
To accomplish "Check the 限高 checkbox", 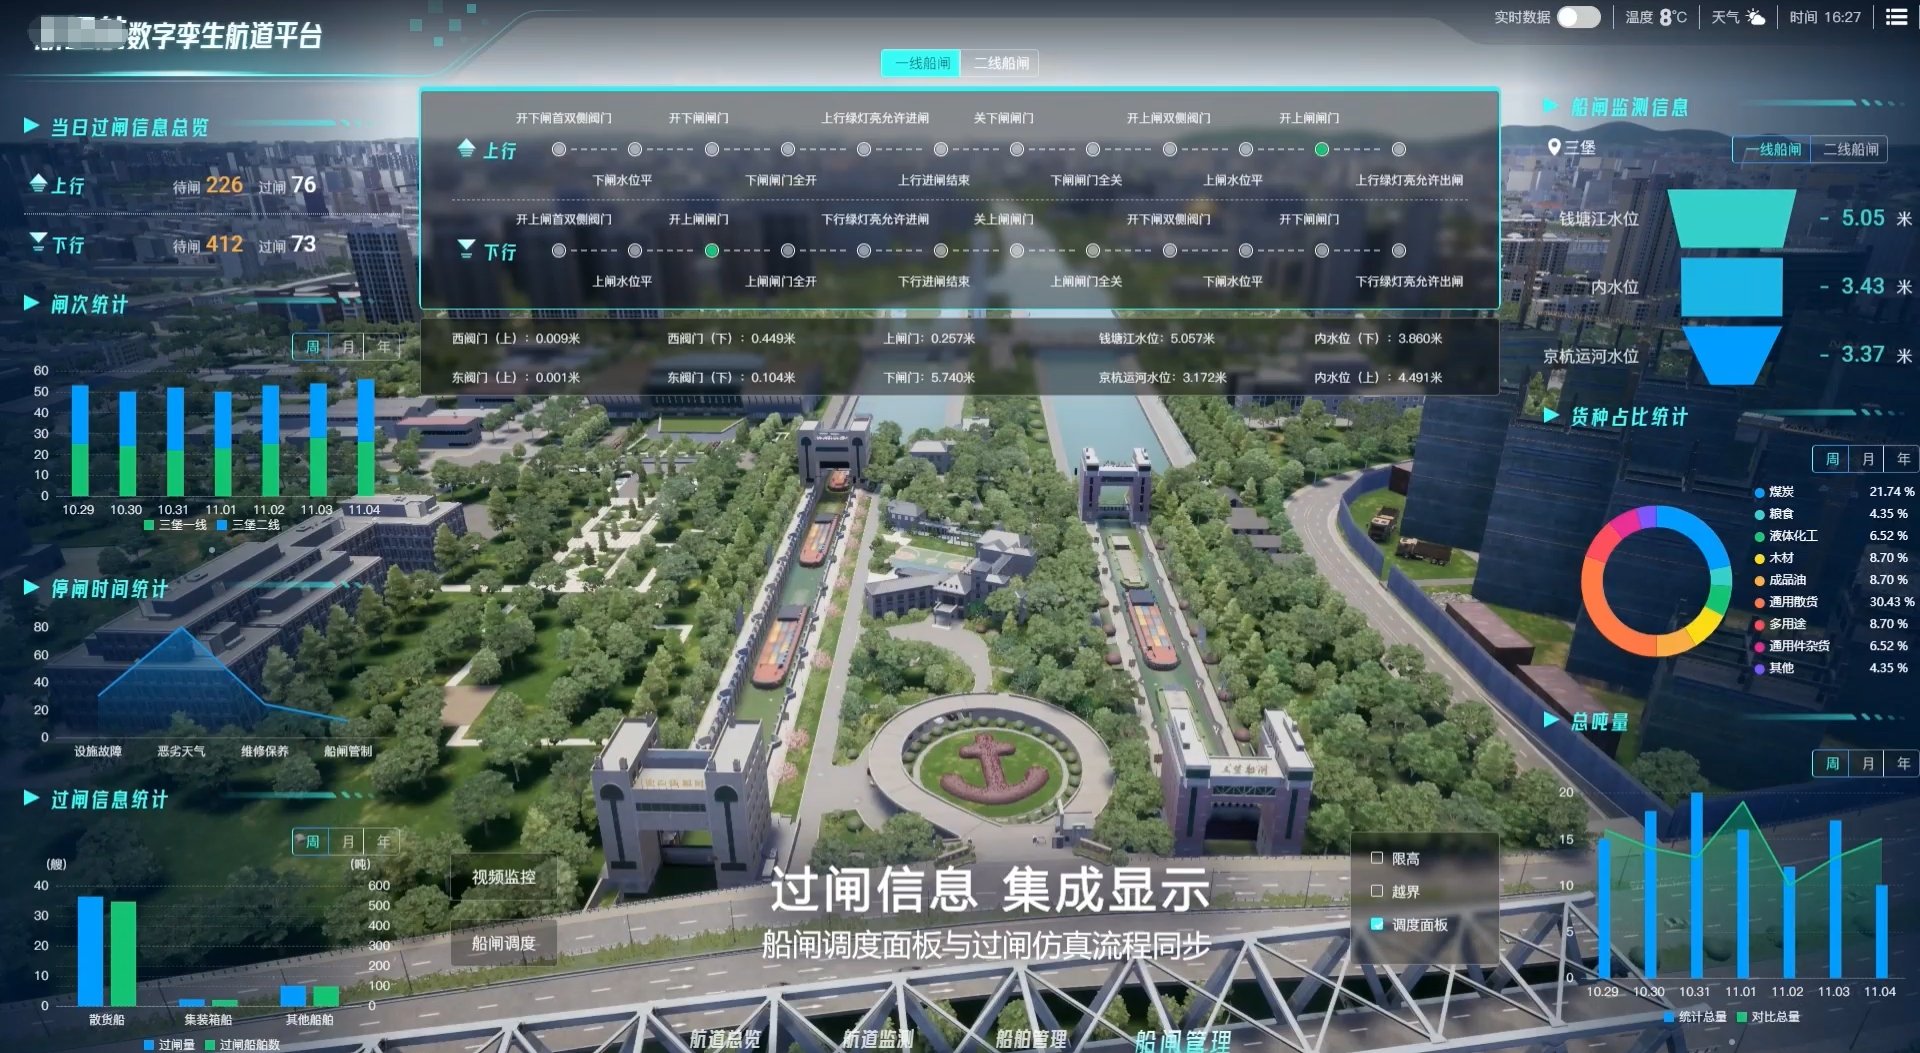I will [1377, 858].
